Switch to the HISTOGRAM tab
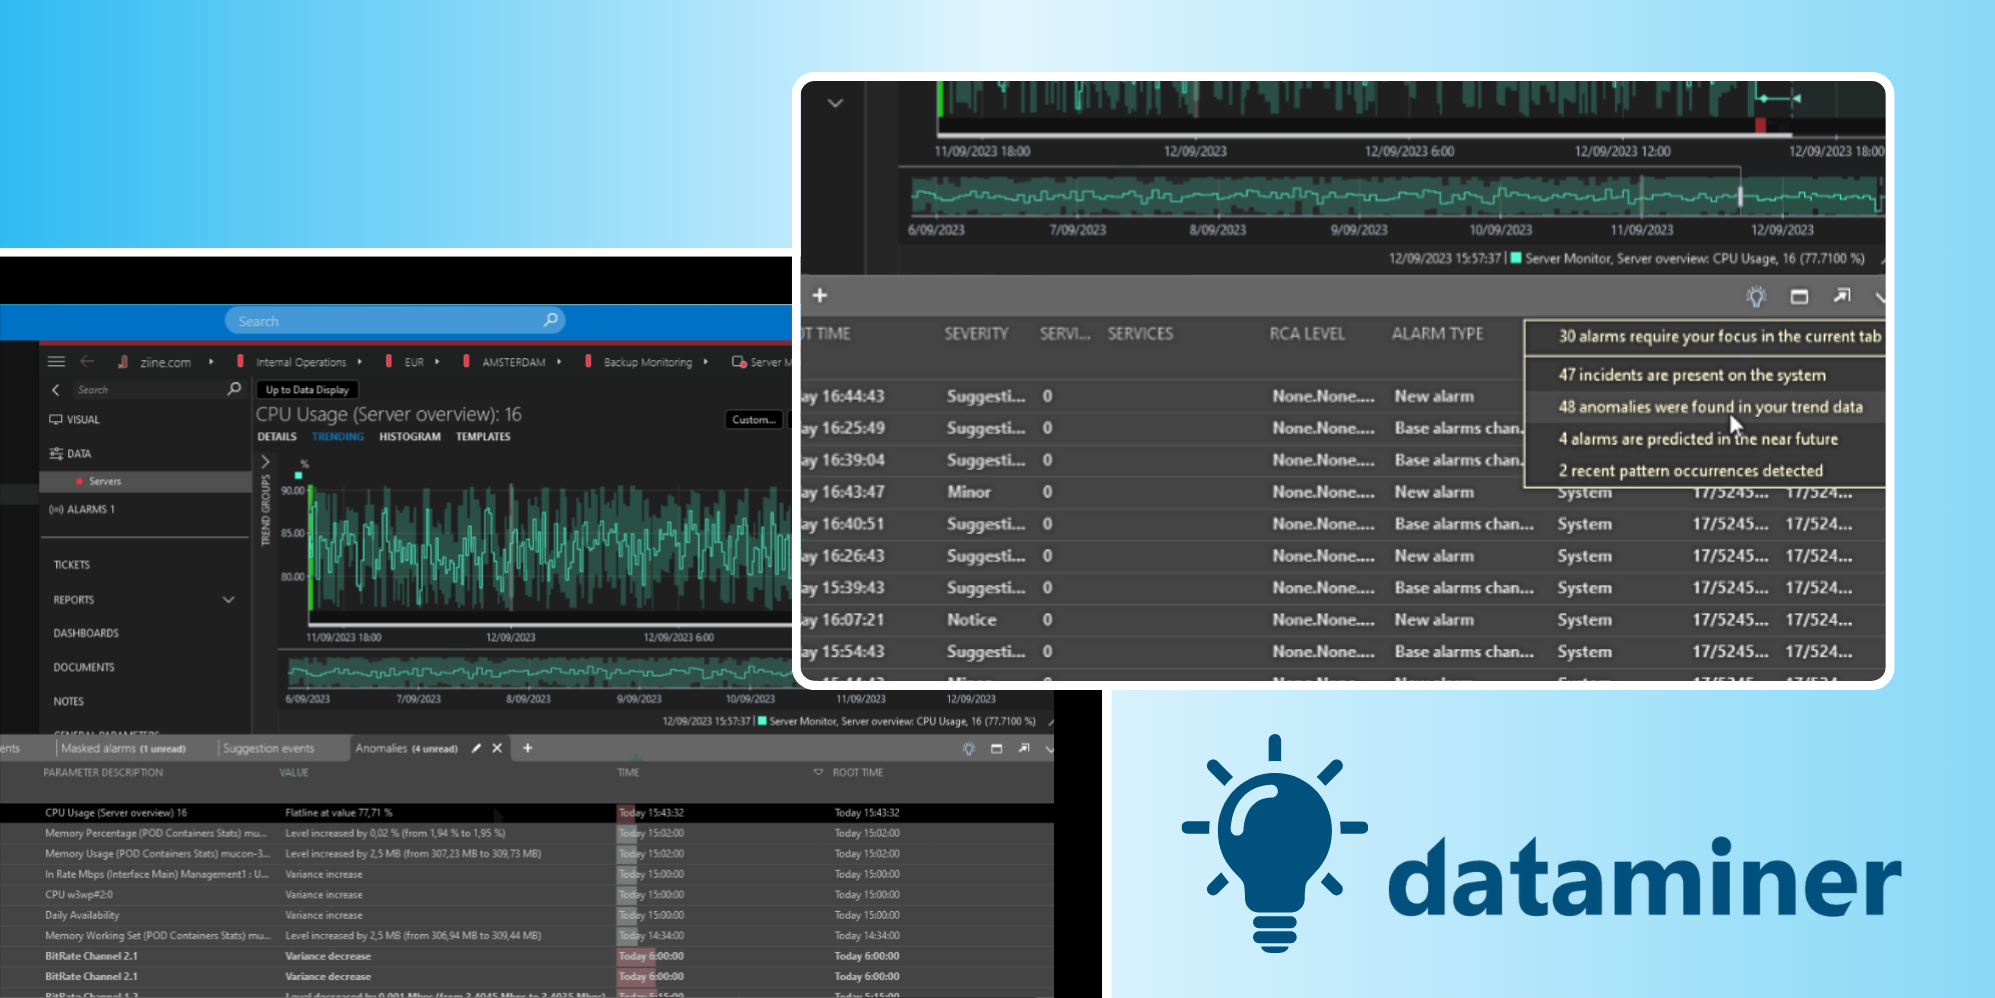Image resolution: width=1995 pixels, height=998 pixels. pos(410,437)
